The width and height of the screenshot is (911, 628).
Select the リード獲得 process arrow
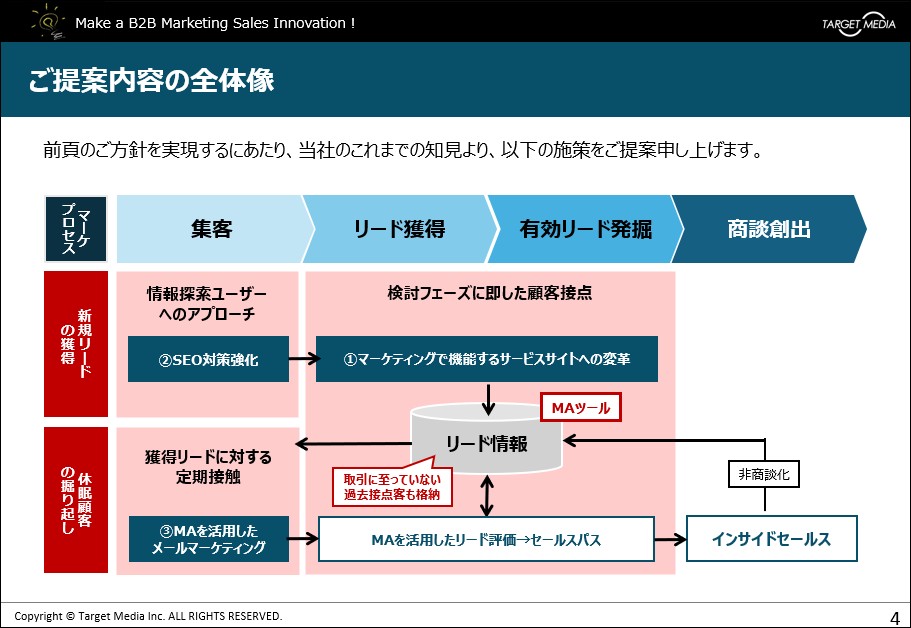click(400, 229)
